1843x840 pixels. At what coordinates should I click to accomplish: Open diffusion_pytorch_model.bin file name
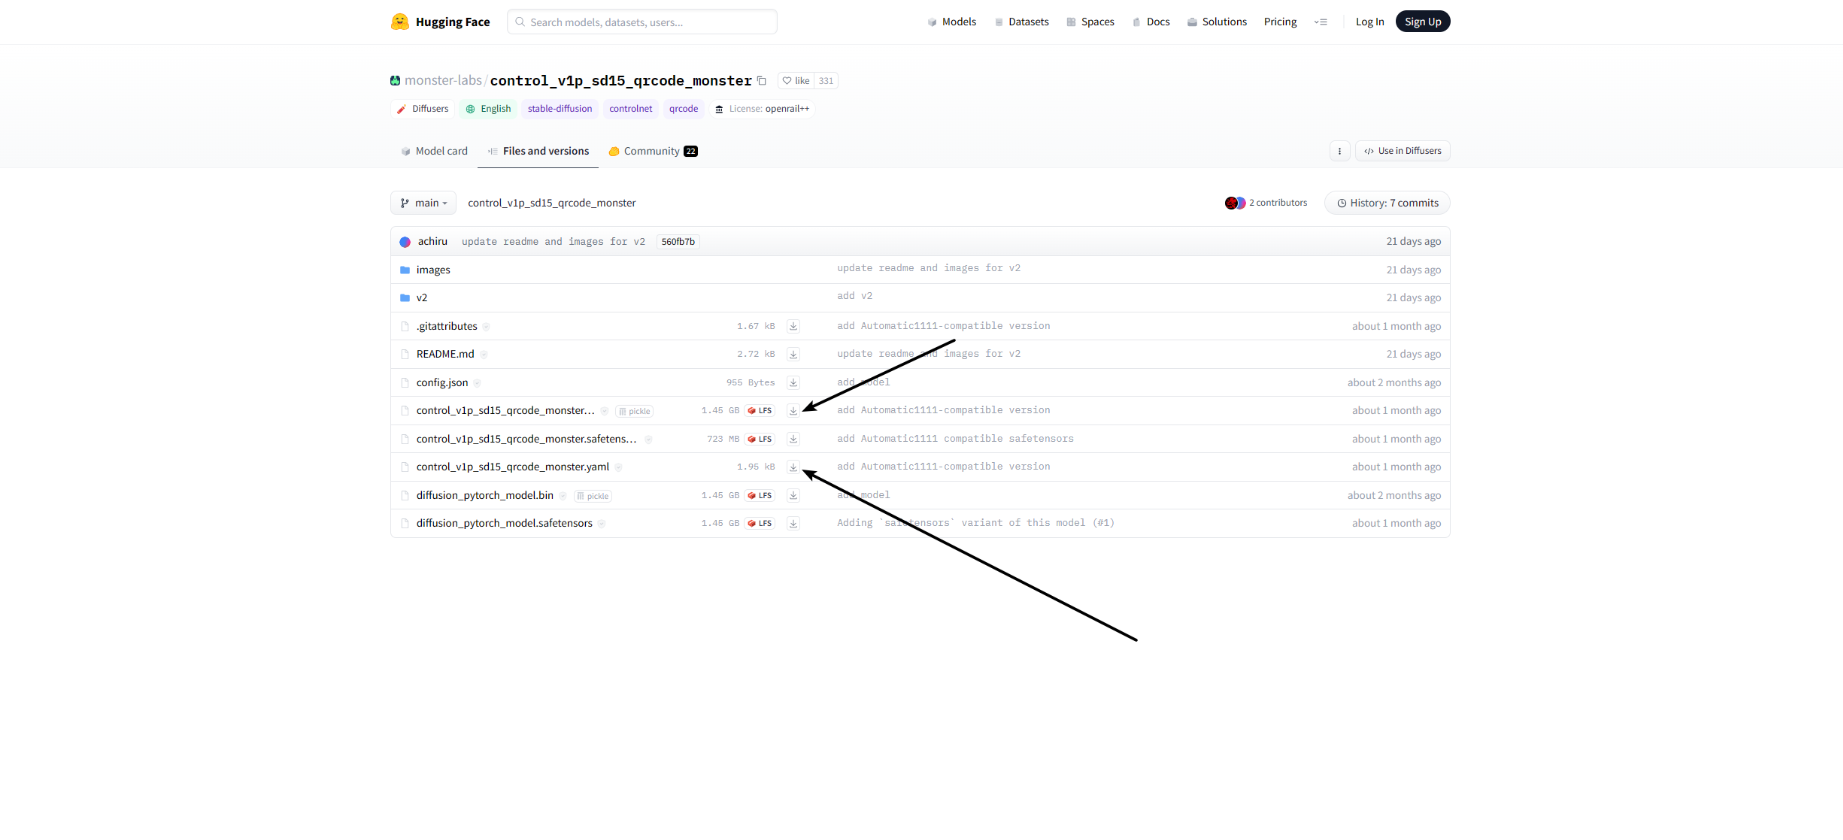[485, 496]
